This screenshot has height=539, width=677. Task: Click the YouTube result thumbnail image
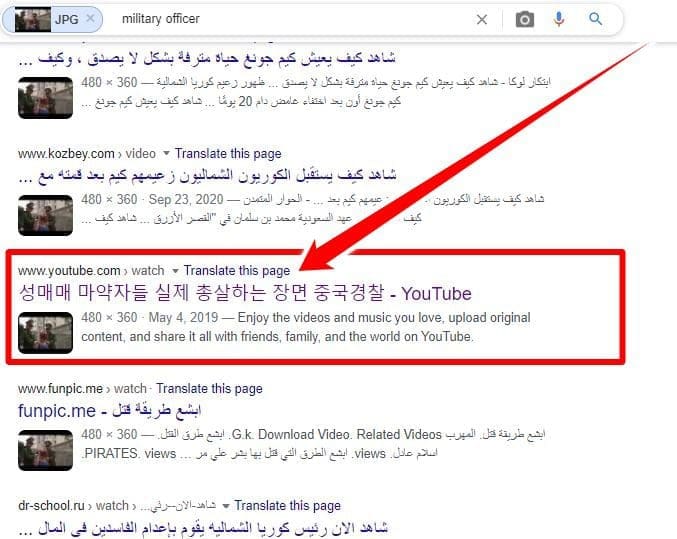coord(45,330)
